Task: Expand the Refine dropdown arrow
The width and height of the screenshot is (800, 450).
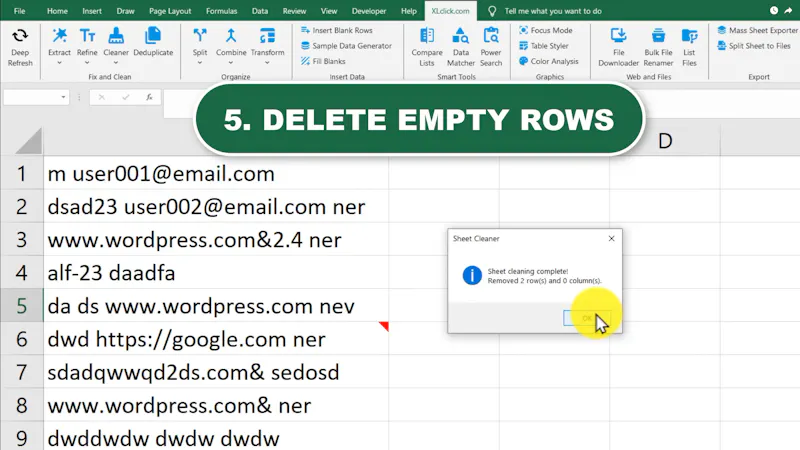Action: (x=87, y=63)
